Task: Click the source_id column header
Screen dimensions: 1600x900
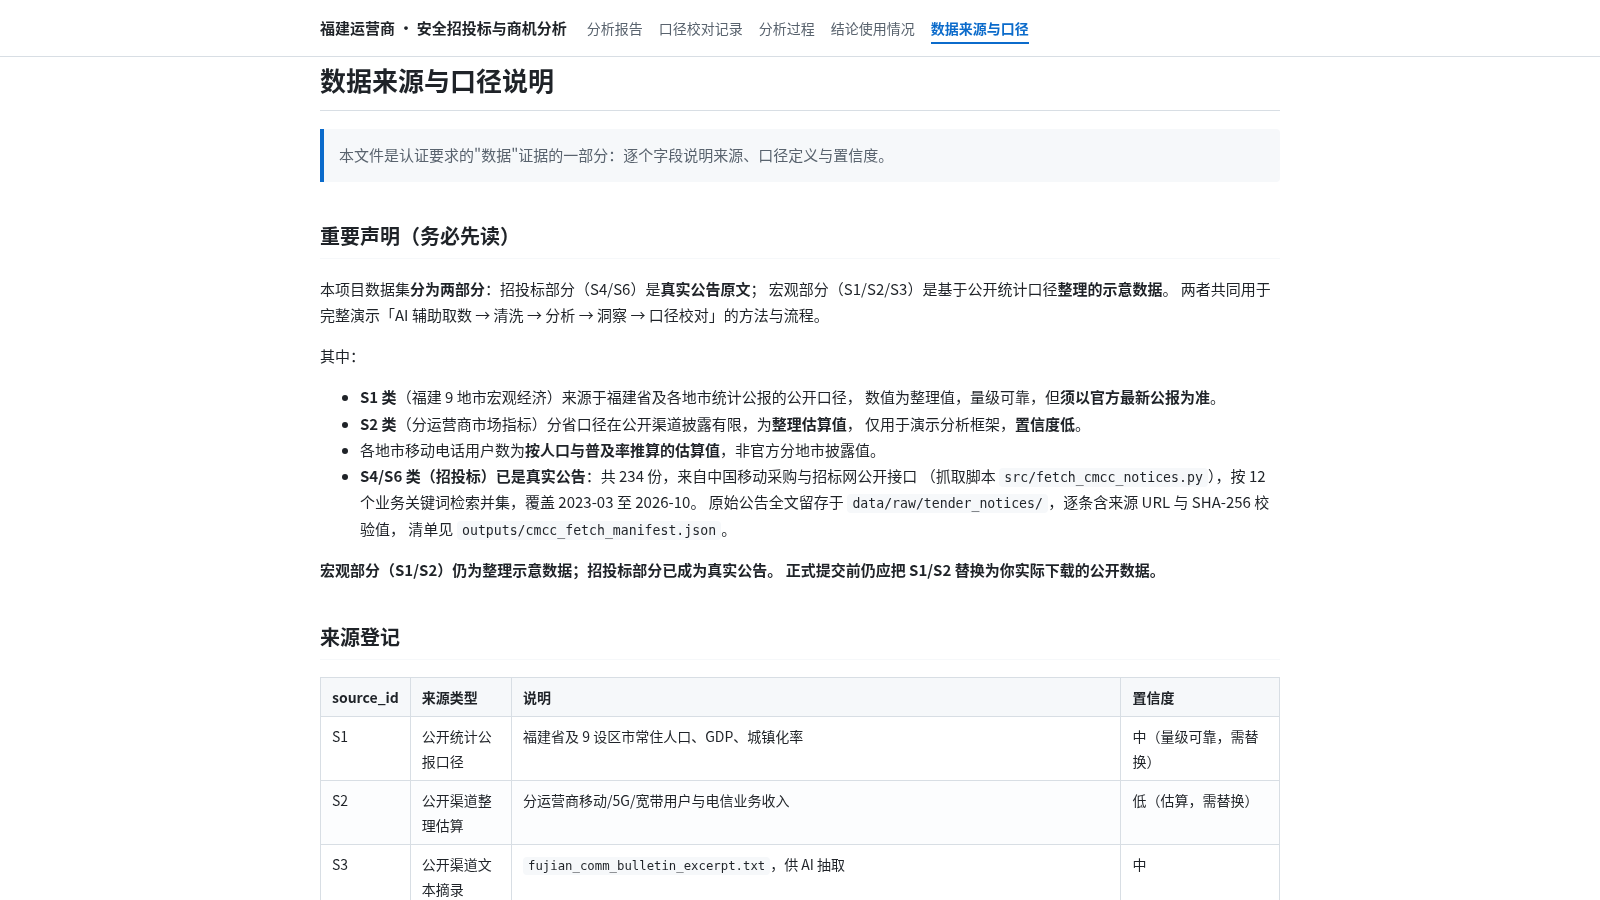Action: point(365,698)
